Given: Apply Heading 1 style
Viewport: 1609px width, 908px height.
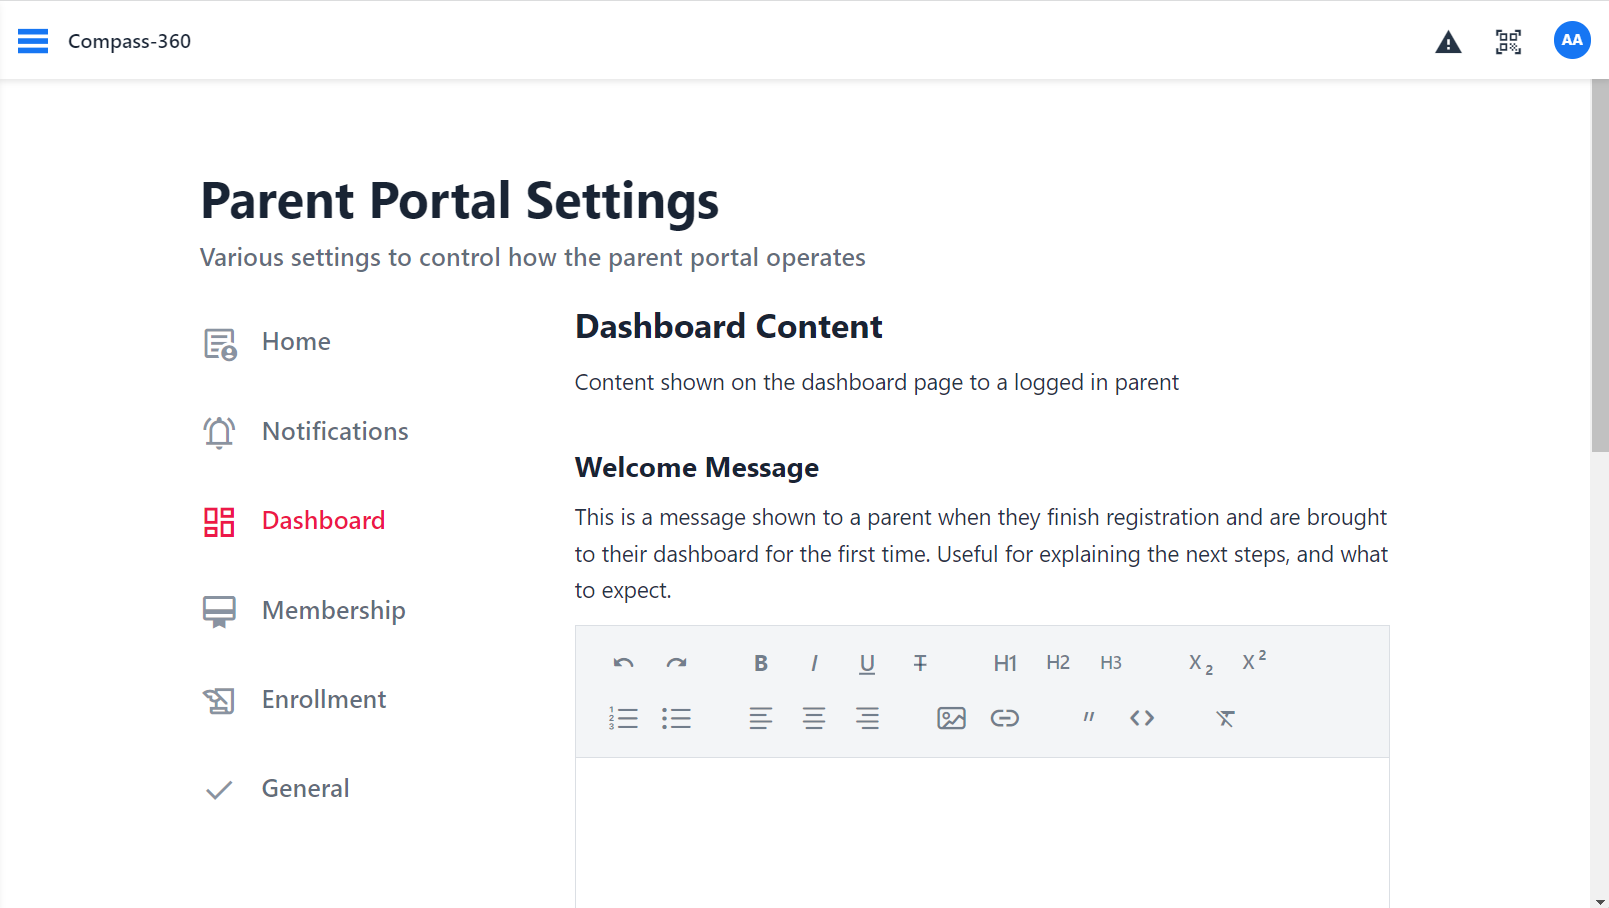Looking at the screenshot, I should (x=1005, y=663).
